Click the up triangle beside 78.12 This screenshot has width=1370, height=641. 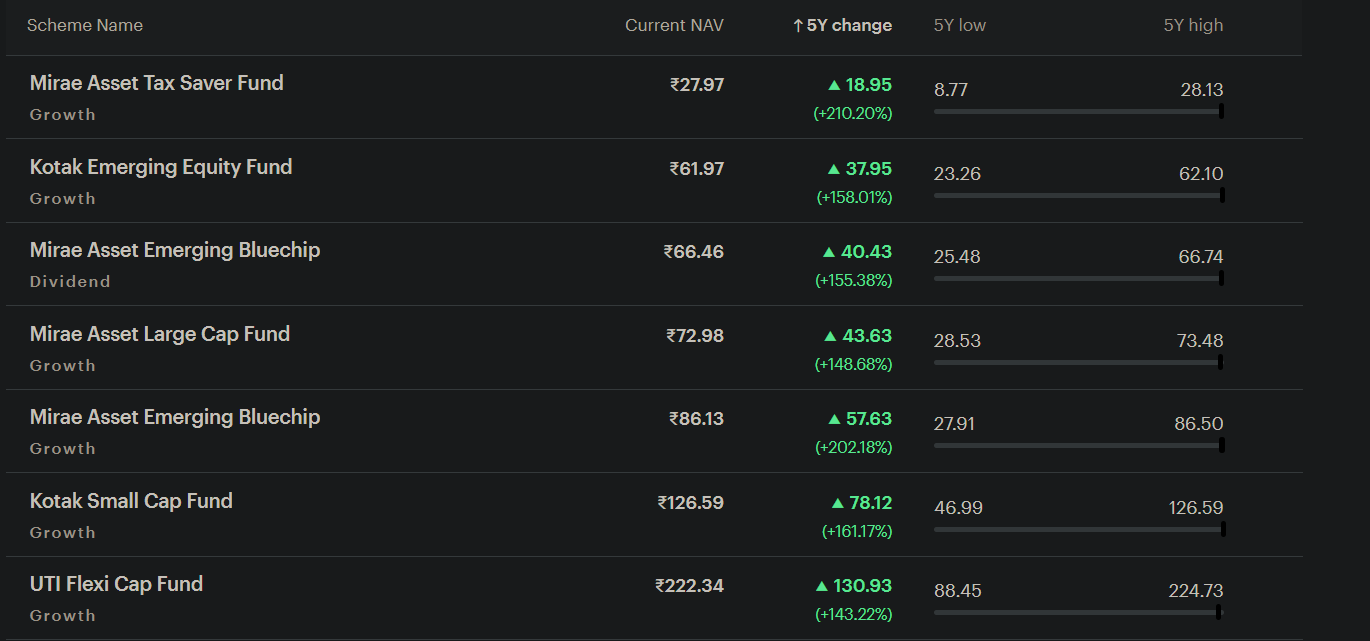click(838, 503)
